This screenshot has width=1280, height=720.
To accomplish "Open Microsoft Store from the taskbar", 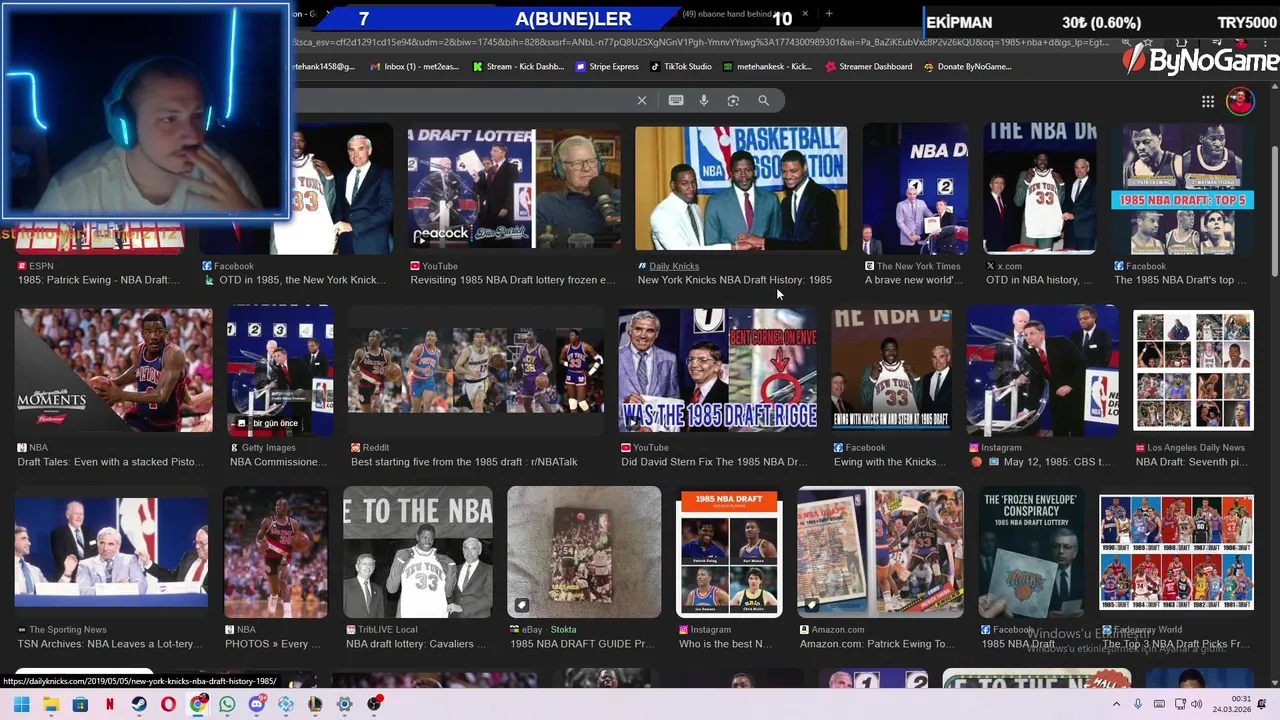I will [x=80, y=704].
